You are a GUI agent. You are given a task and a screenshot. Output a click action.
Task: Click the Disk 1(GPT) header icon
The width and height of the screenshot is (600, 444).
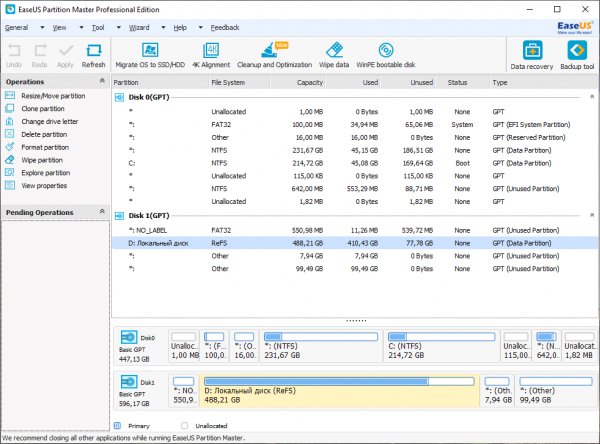click(x=119, y=216)
